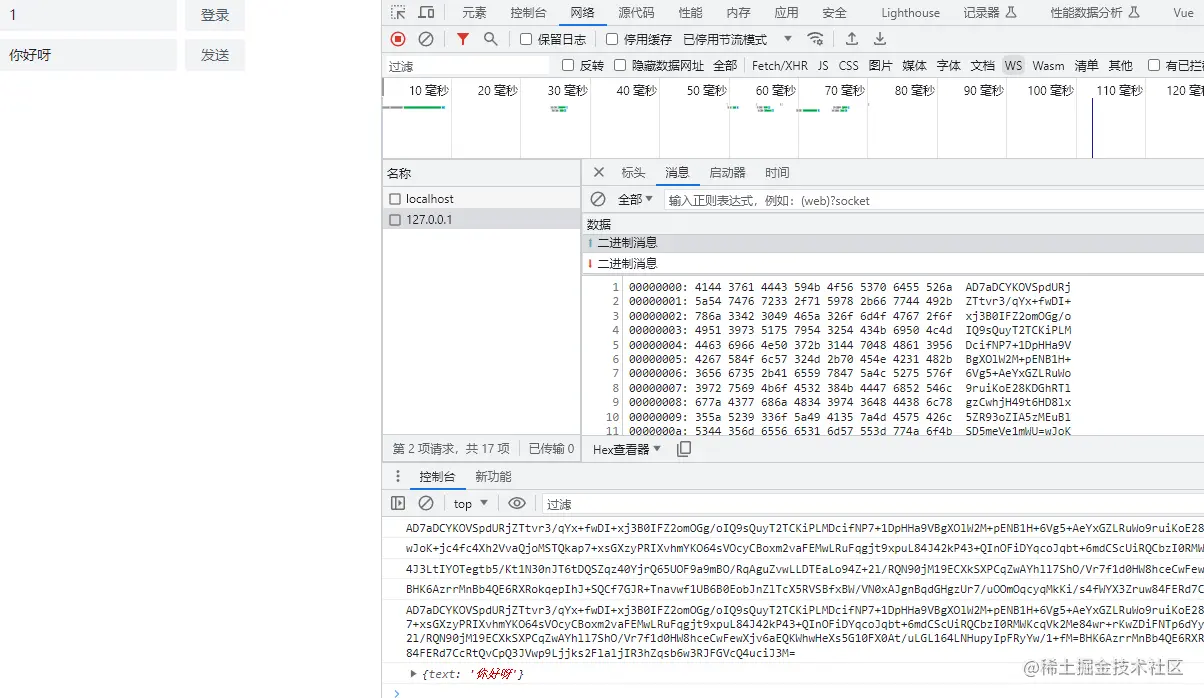Select the 127.0.0.1 request row

tap(482, 219)
